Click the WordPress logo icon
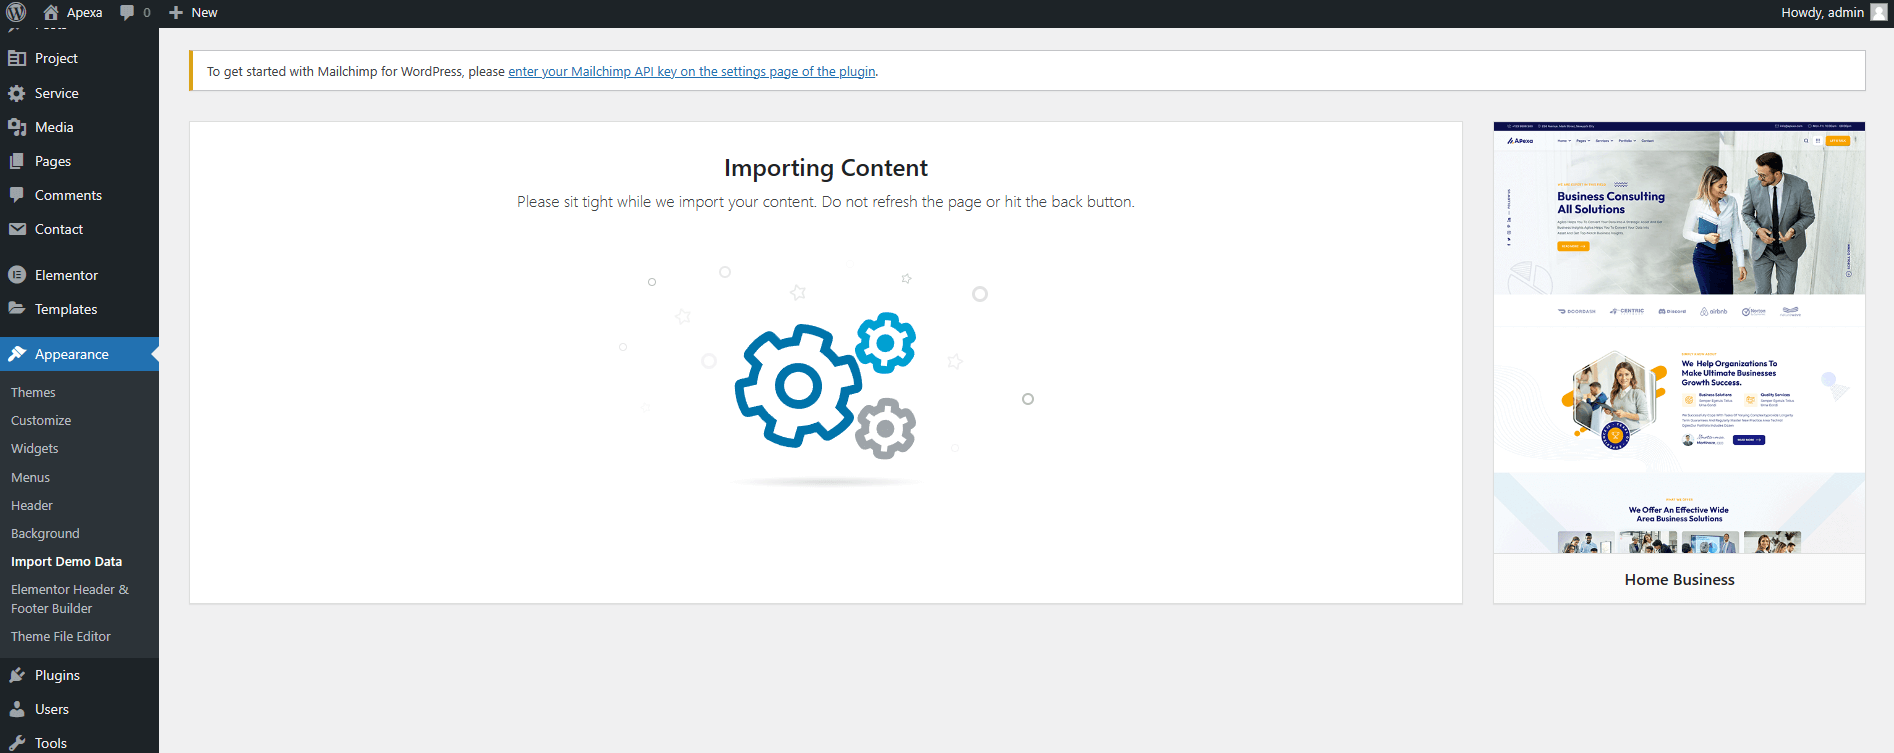The width and height of the screenshot is (1894, 753). pos(16,13)
